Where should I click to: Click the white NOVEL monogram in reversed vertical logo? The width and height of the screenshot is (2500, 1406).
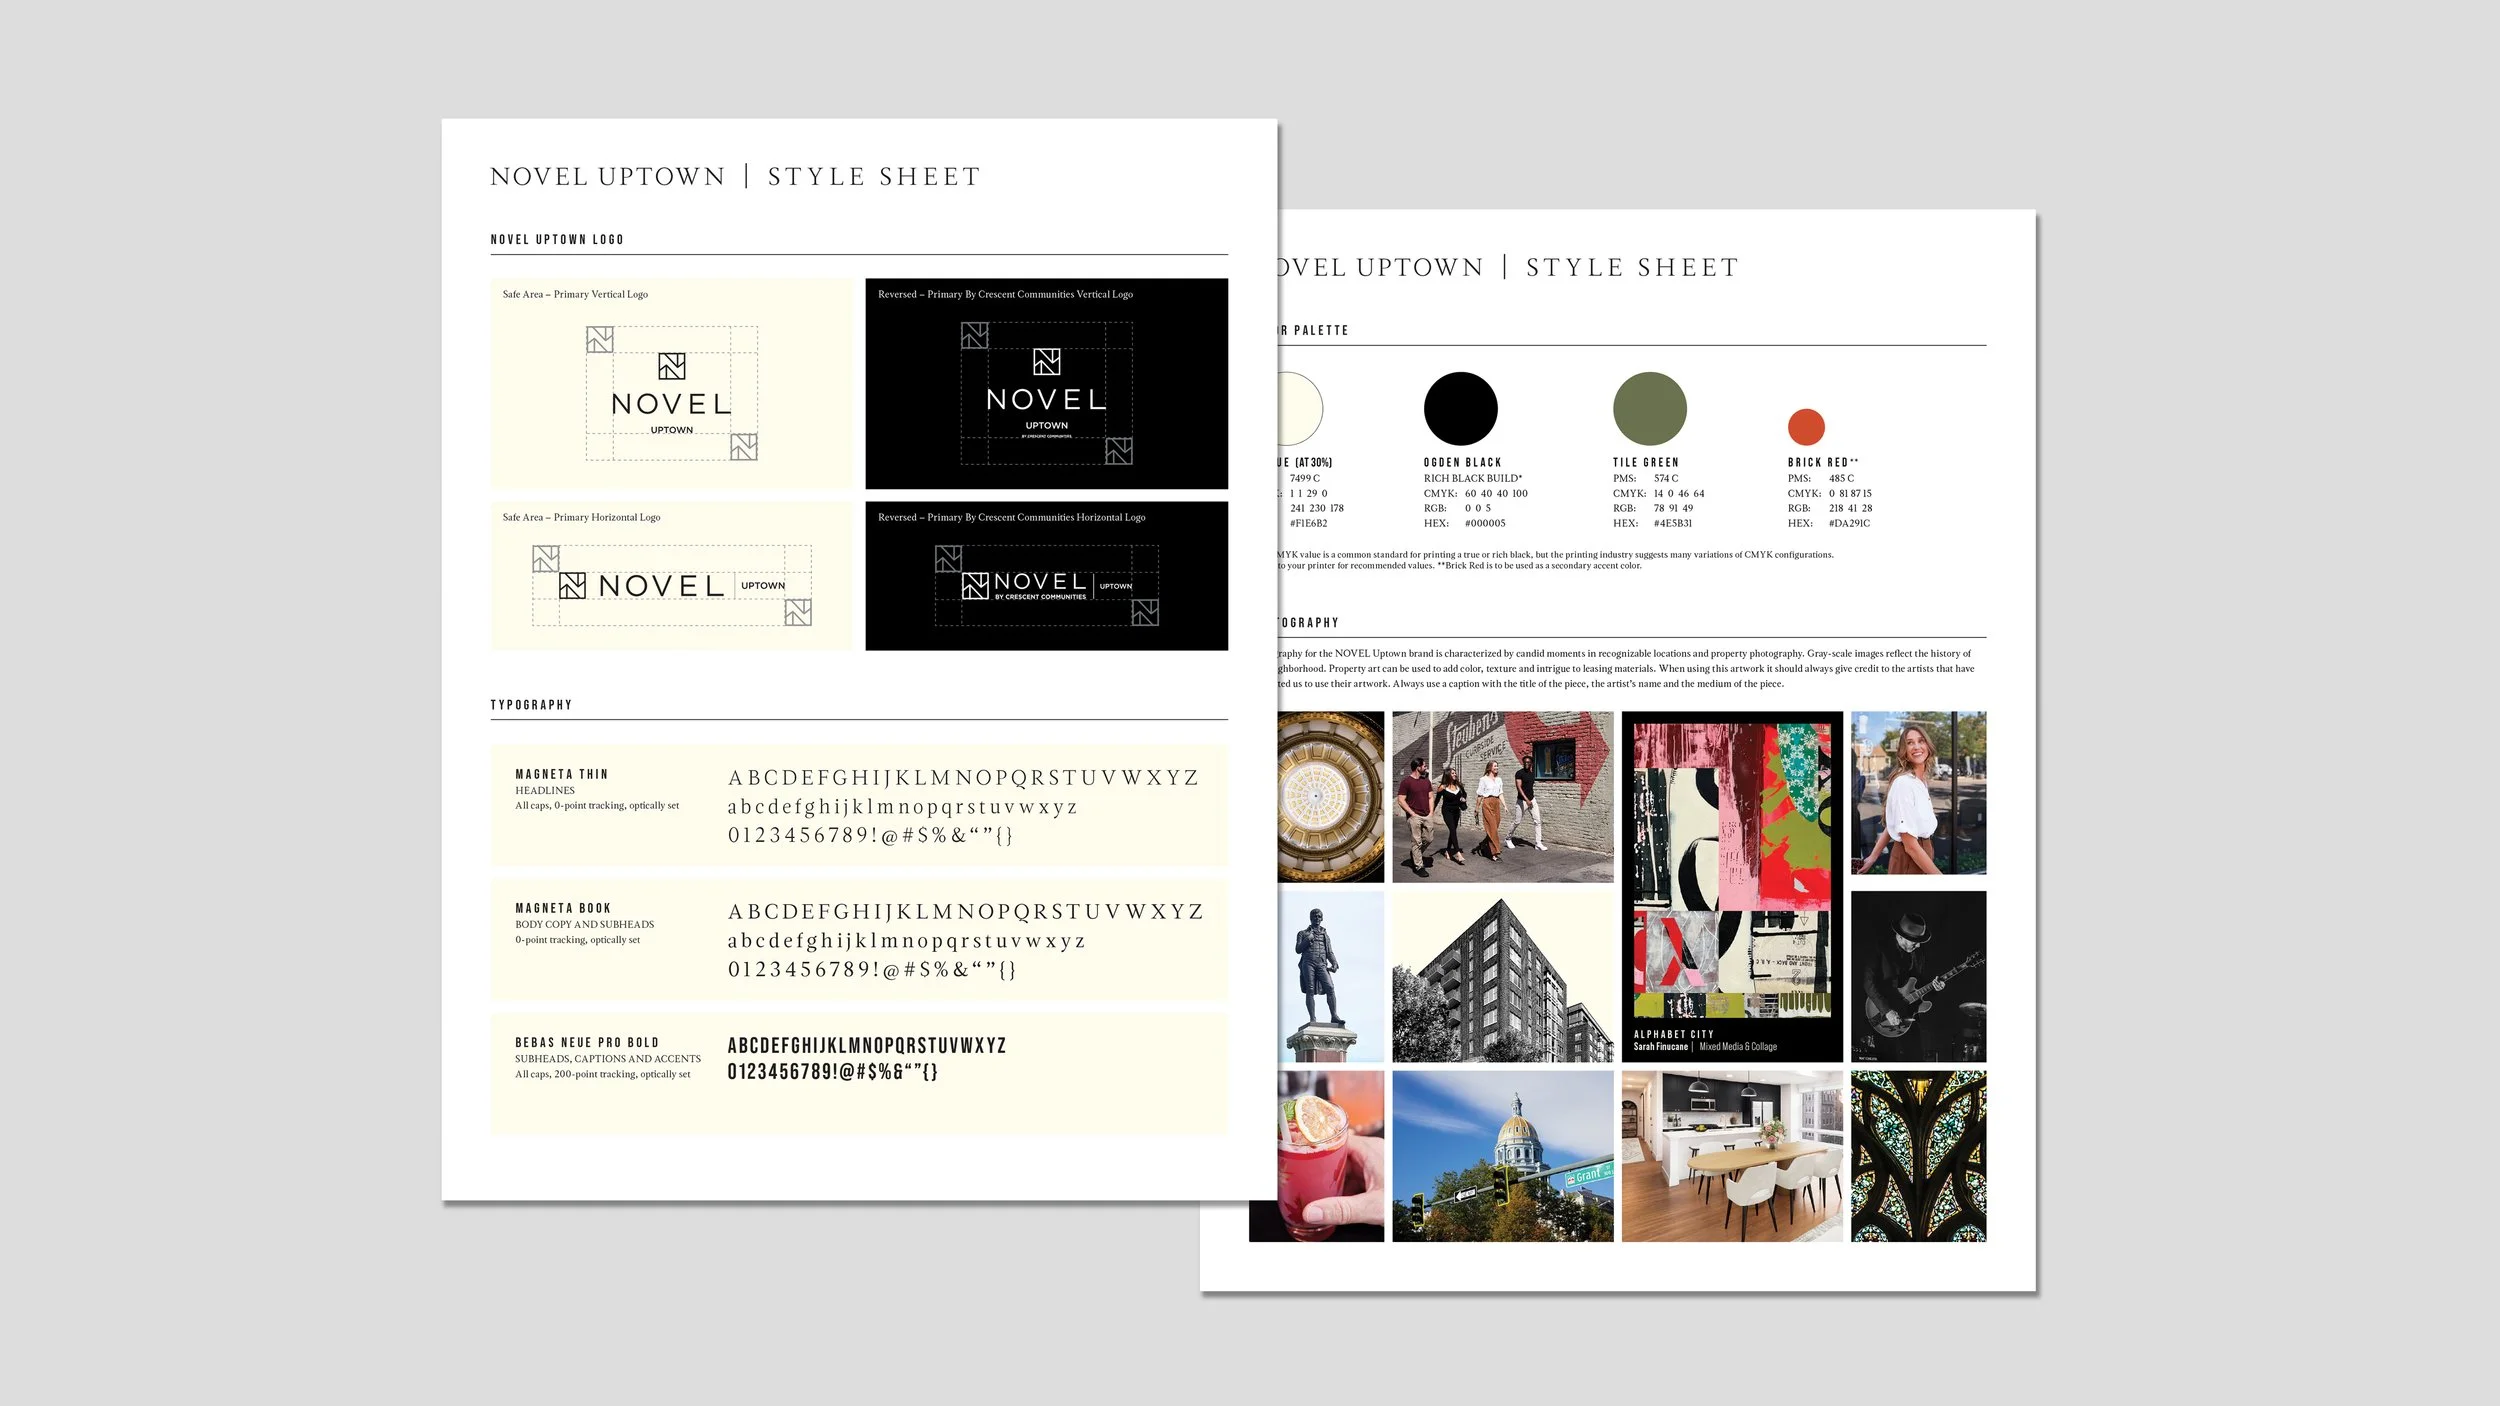coord(1046,362)
